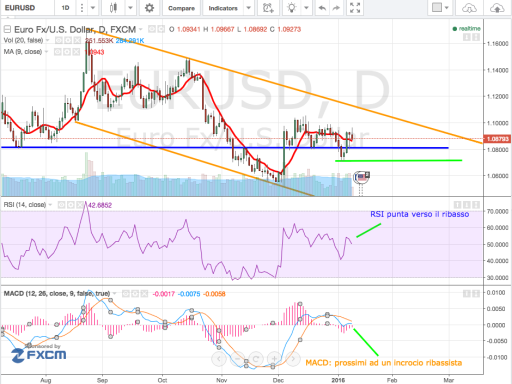Click the Compare button
Image resolution: width=512 pixels, height=384 pixels.
click(x=181, y=8)
